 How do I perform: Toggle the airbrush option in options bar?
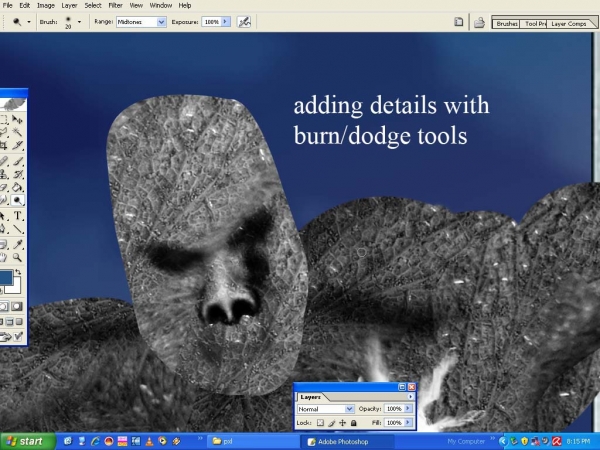coord(244,22)
